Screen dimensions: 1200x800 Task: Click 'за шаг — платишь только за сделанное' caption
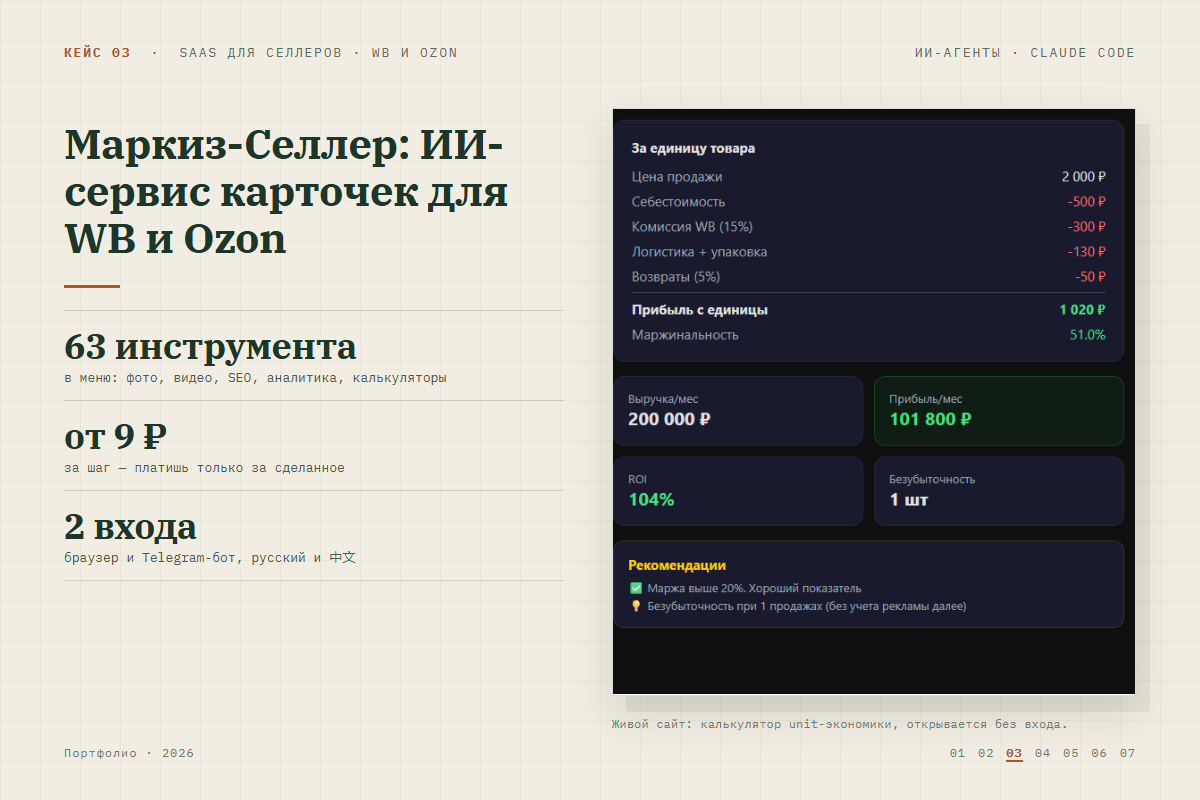click(x=204, y=468)
